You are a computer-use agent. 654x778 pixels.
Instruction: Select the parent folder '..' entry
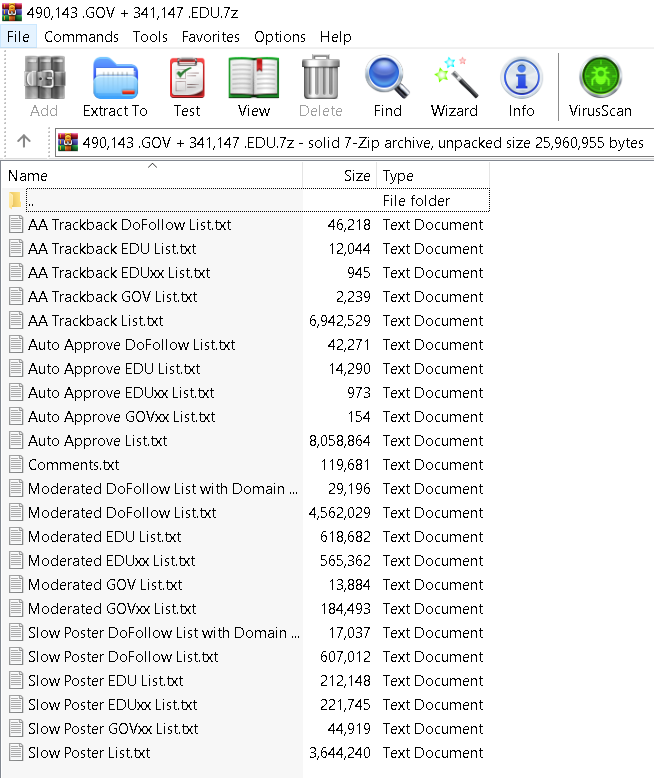tap(32, 201)
